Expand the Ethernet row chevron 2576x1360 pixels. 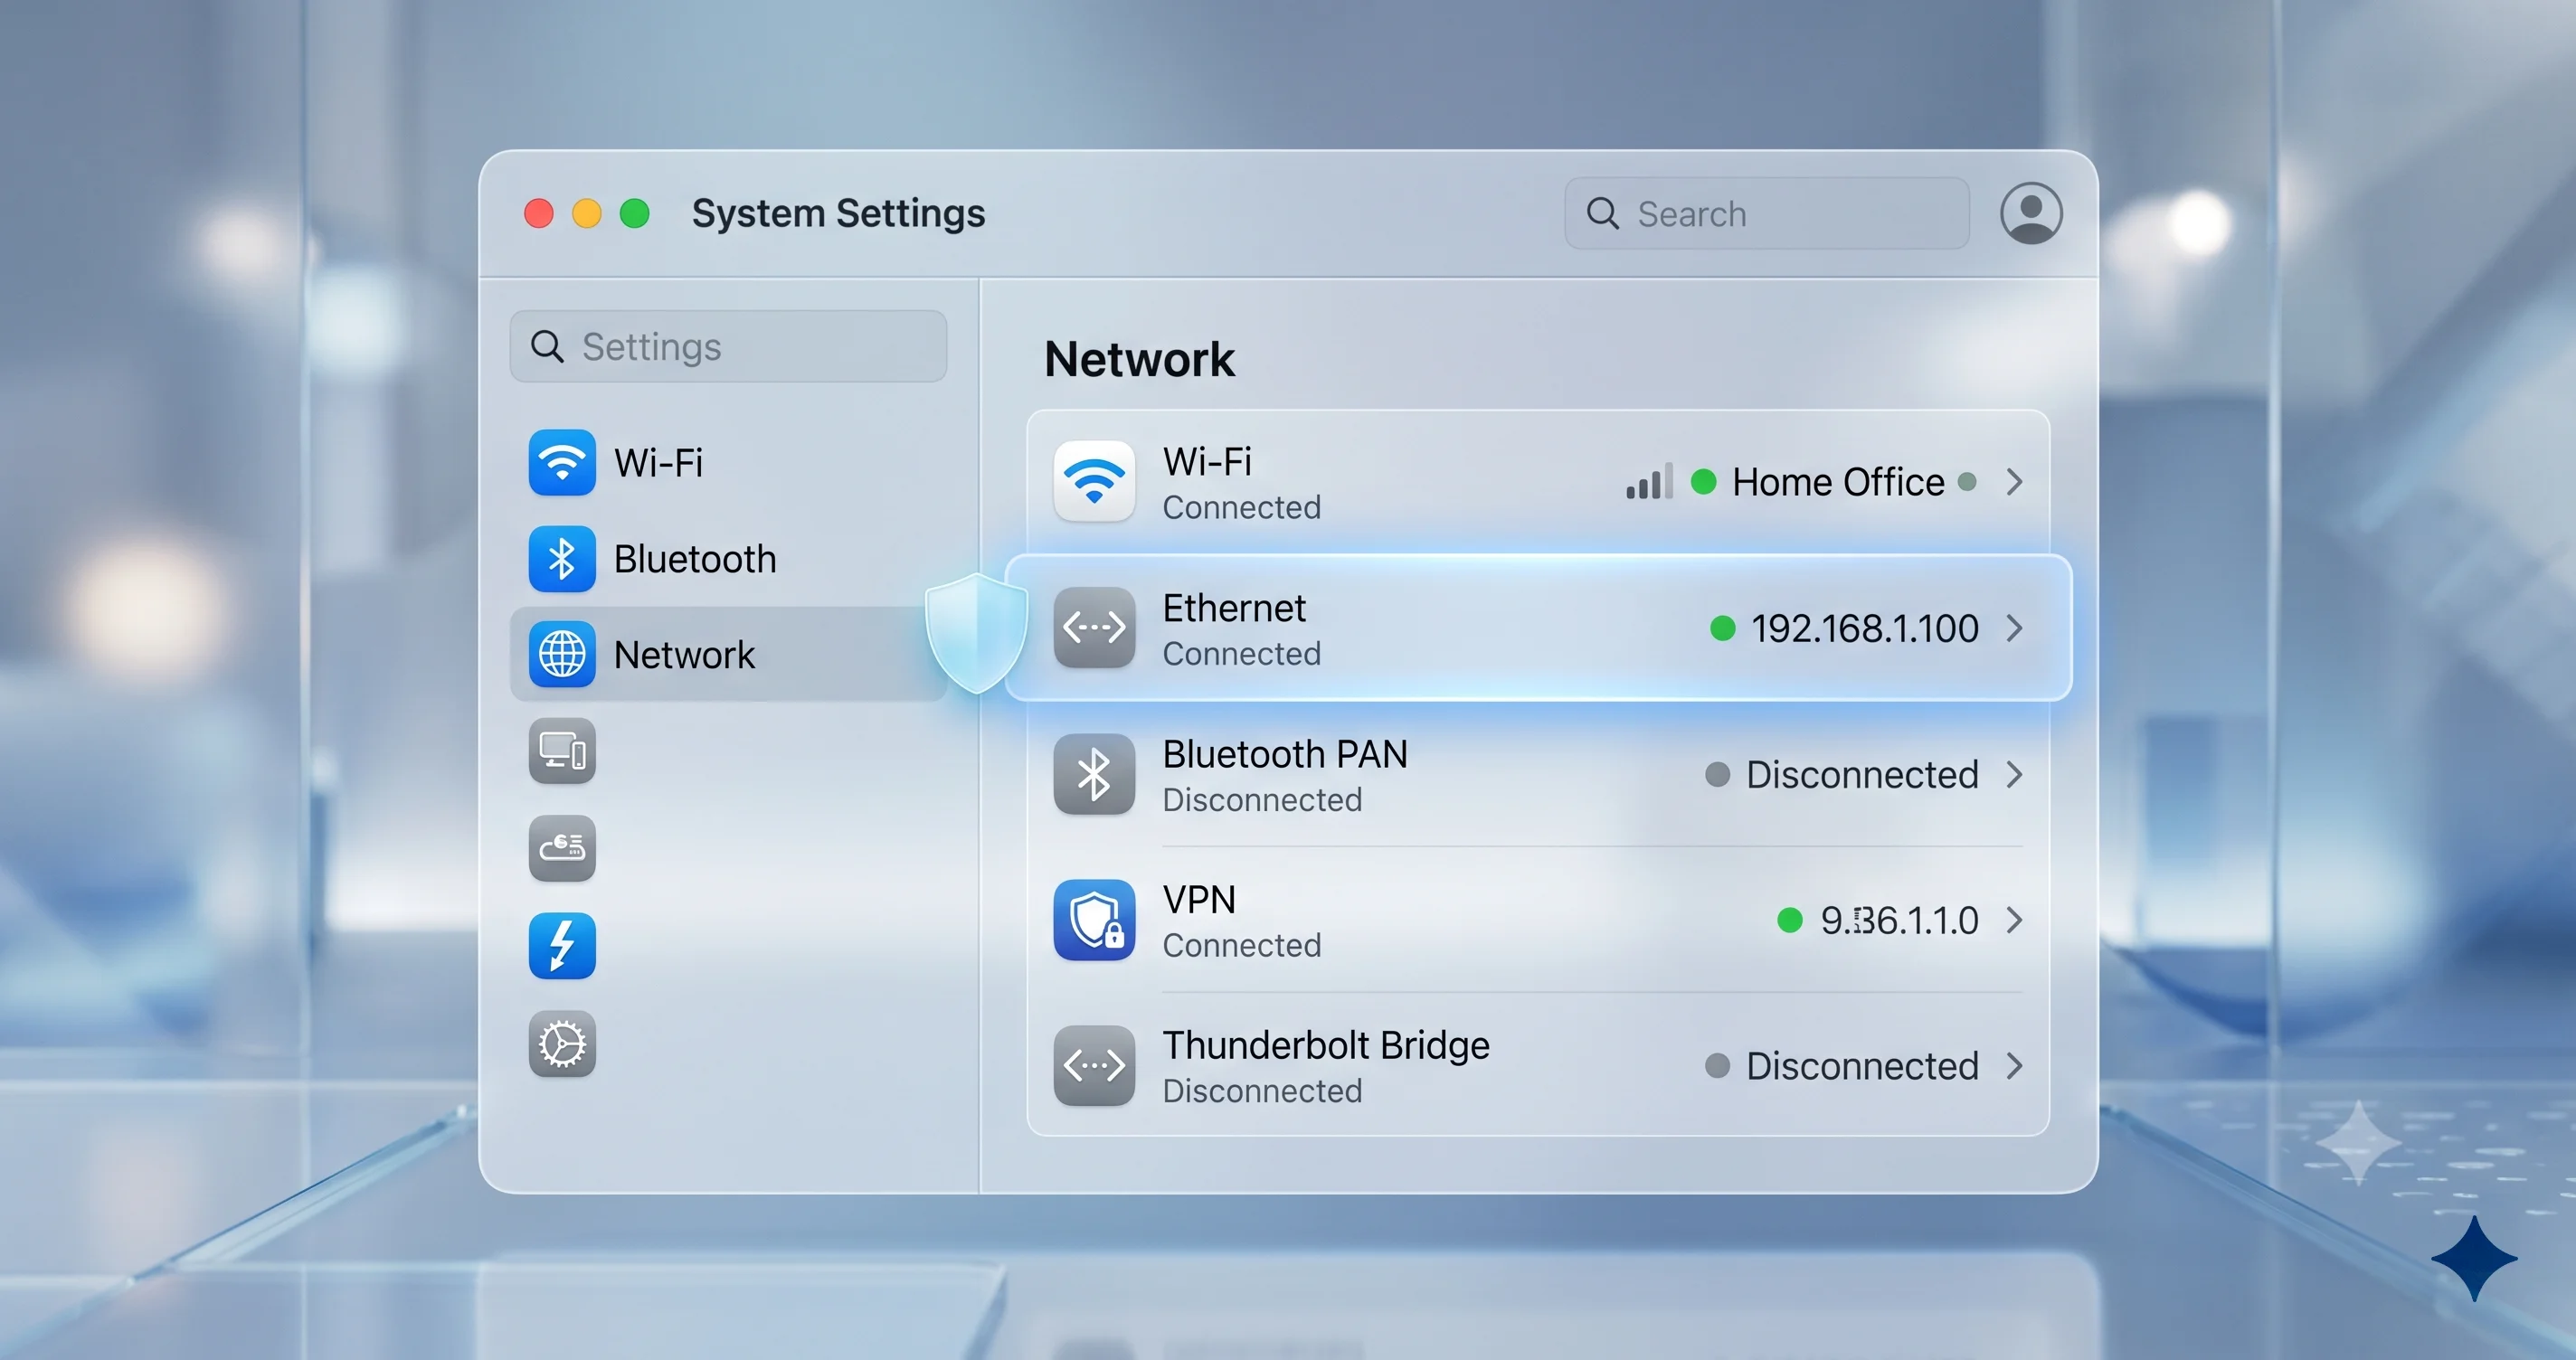pos(2015,628)
